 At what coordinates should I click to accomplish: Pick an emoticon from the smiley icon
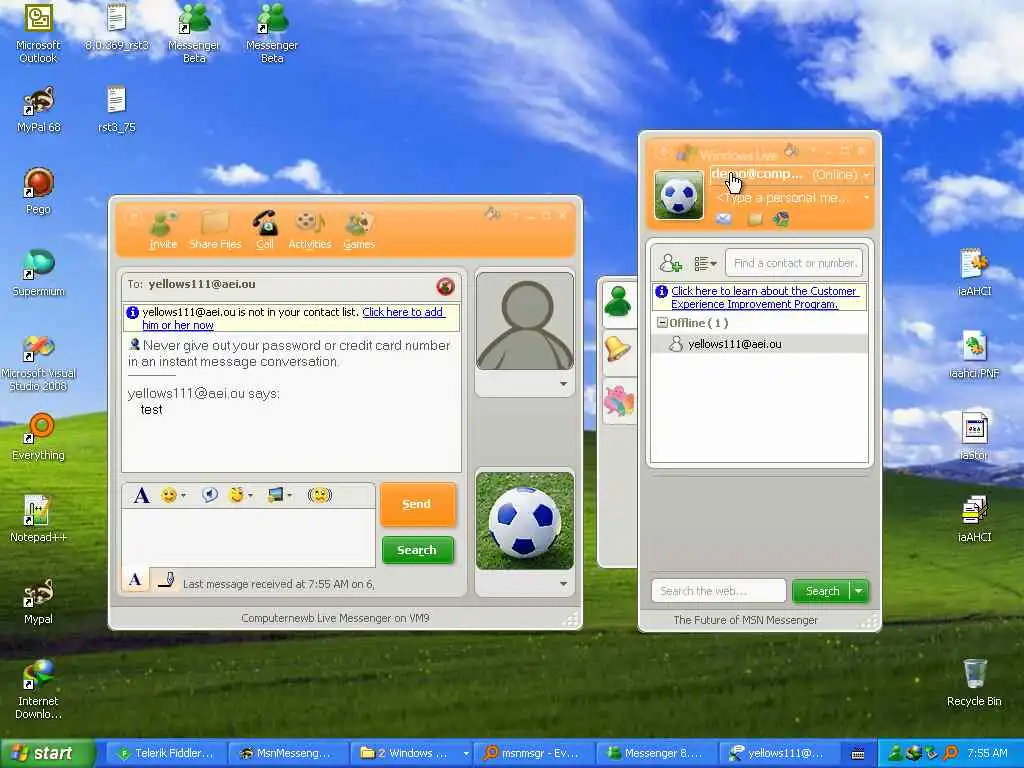point(168,495)
